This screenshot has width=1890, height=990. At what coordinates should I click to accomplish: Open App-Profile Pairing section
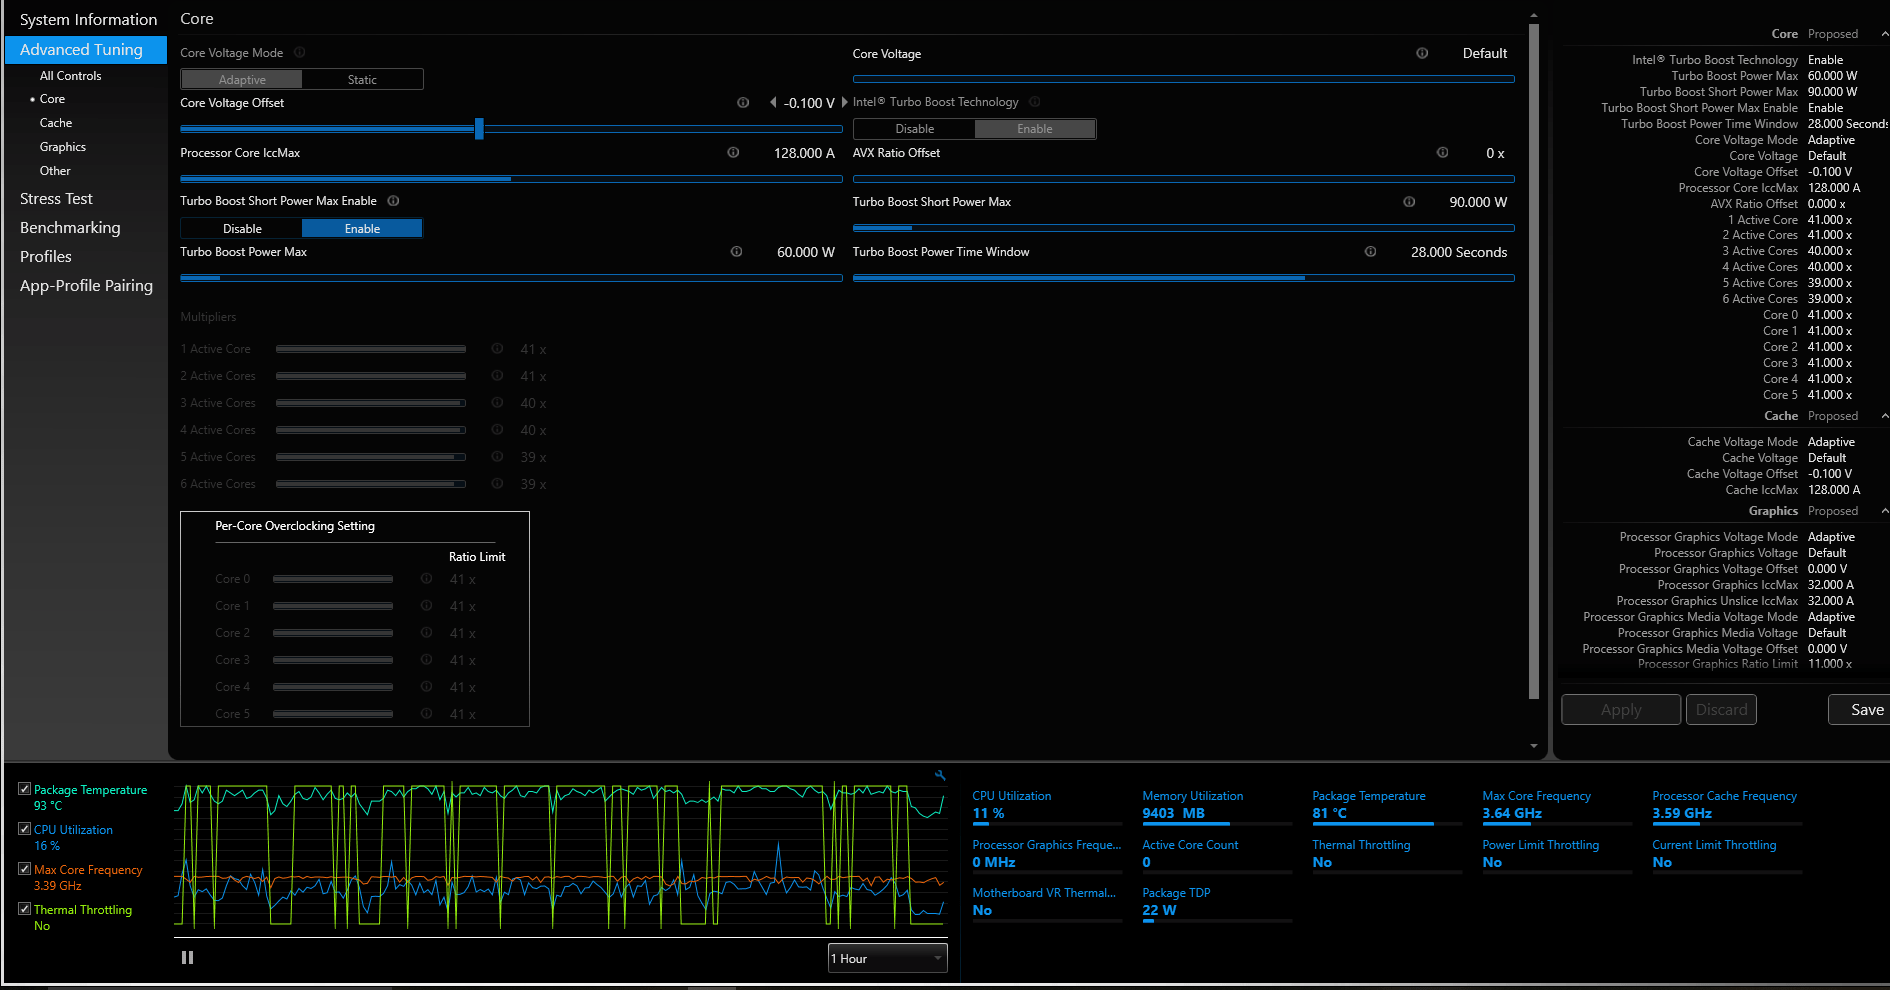coord(86,286)
